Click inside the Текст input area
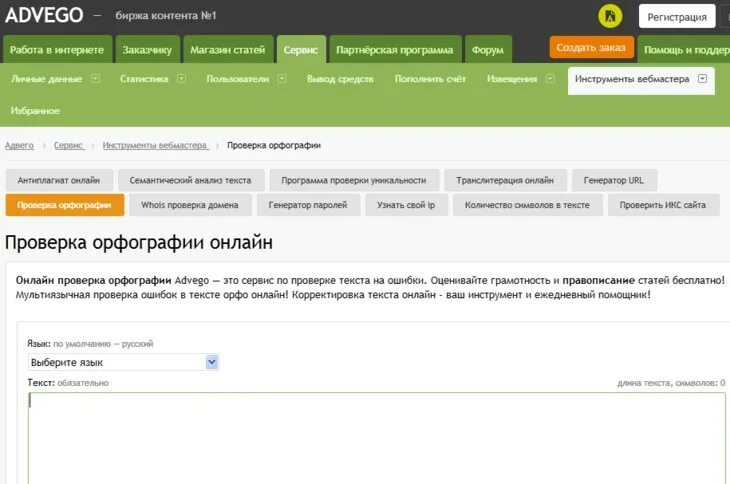Image resolution: width=730 pixels, height=484 pixels. pos(377,437)
